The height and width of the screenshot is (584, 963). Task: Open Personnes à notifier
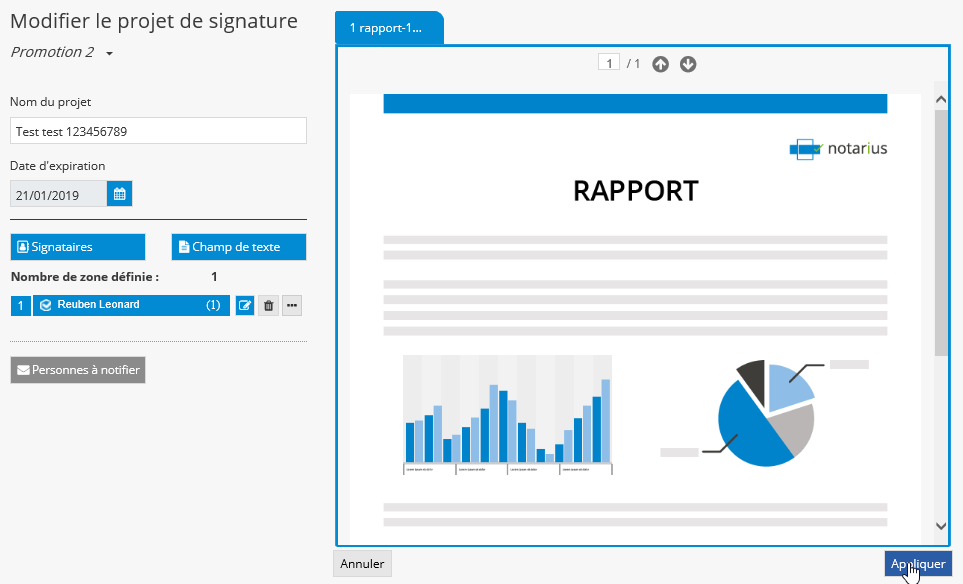coord(78,370)
